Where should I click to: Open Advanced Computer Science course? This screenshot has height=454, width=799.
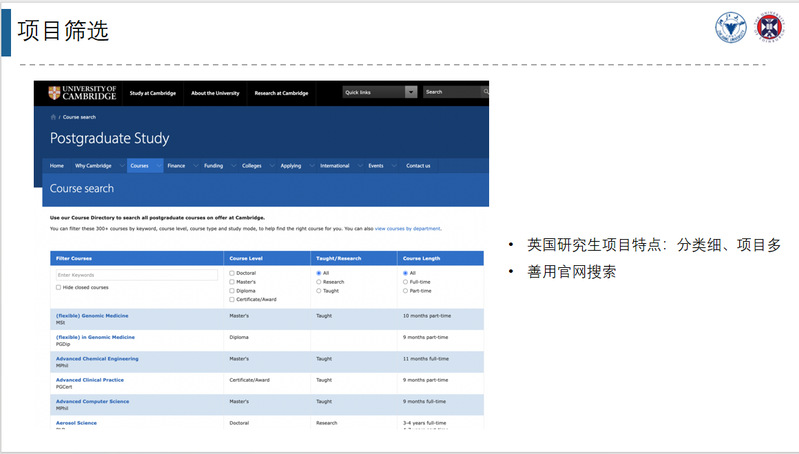[x=92, y=402]
